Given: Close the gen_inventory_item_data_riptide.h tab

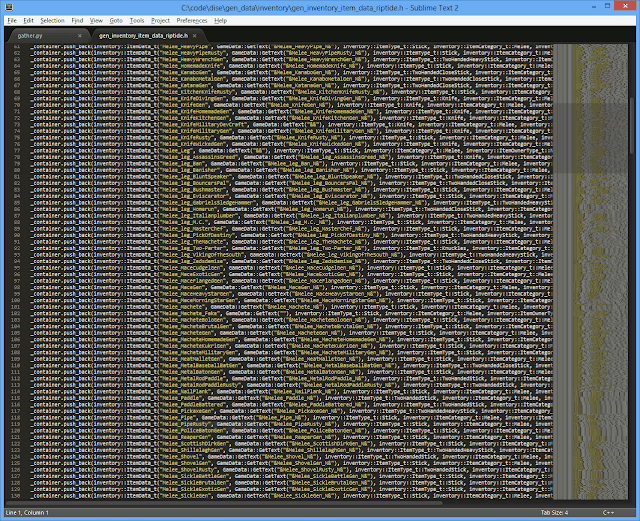Looking at the screenshot, I should click(195, 35).
